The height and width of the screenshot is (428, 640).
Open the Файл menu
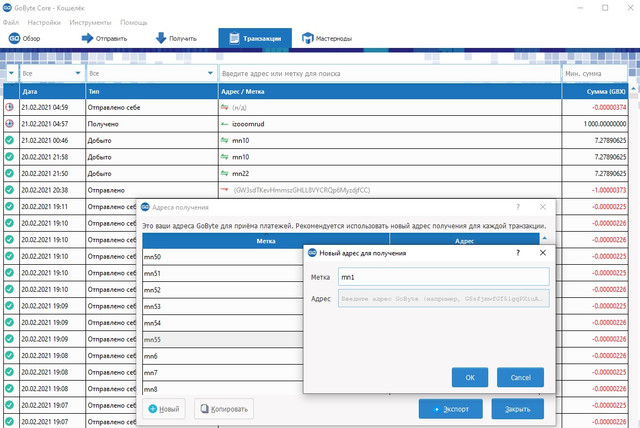[x=11, y=22]
